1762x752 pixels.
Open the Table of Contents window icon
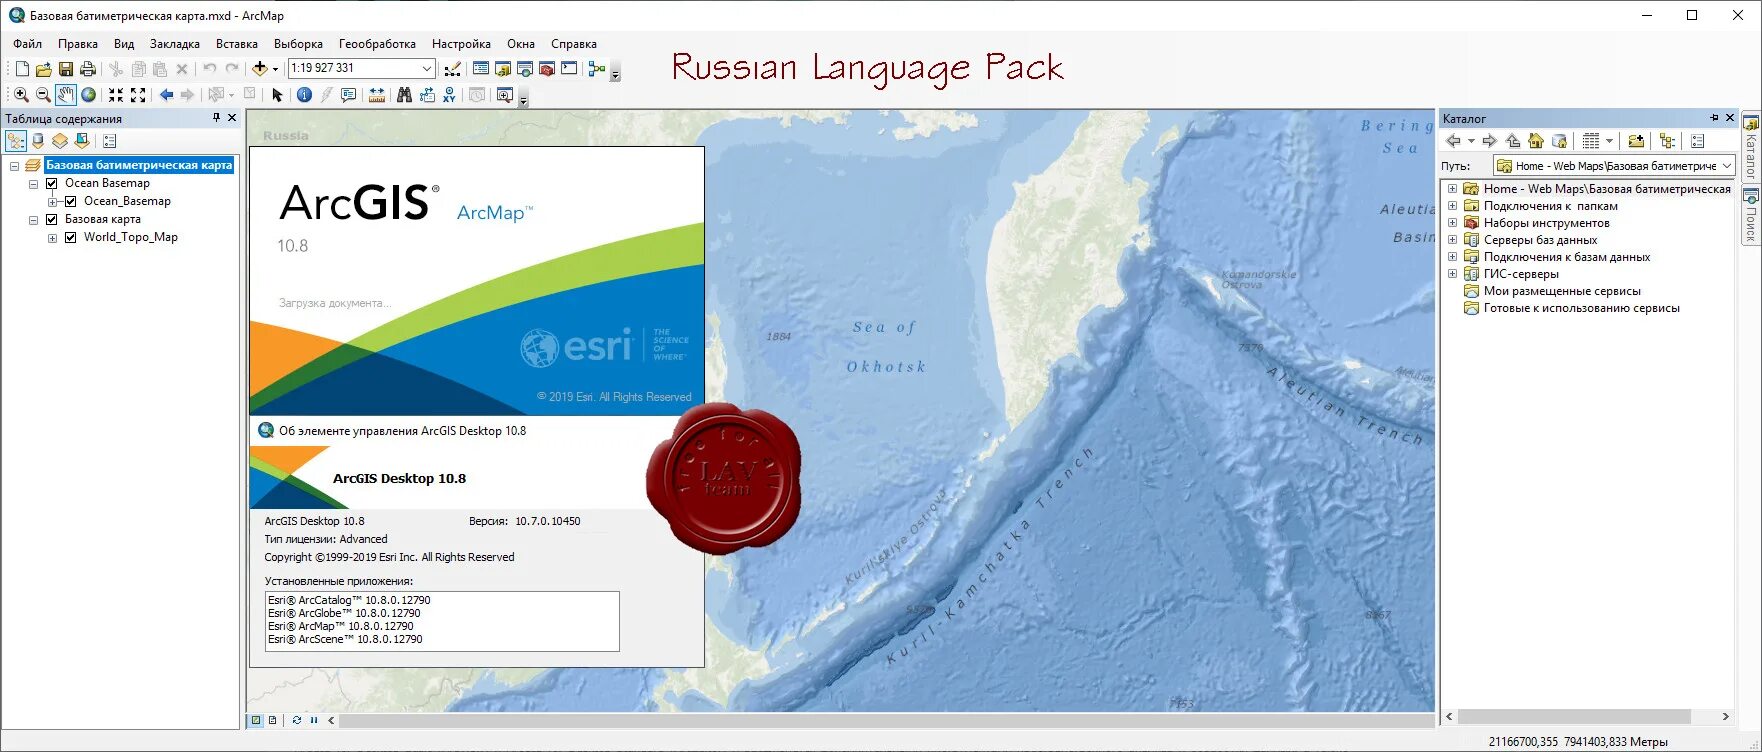(x=481, y=69)
